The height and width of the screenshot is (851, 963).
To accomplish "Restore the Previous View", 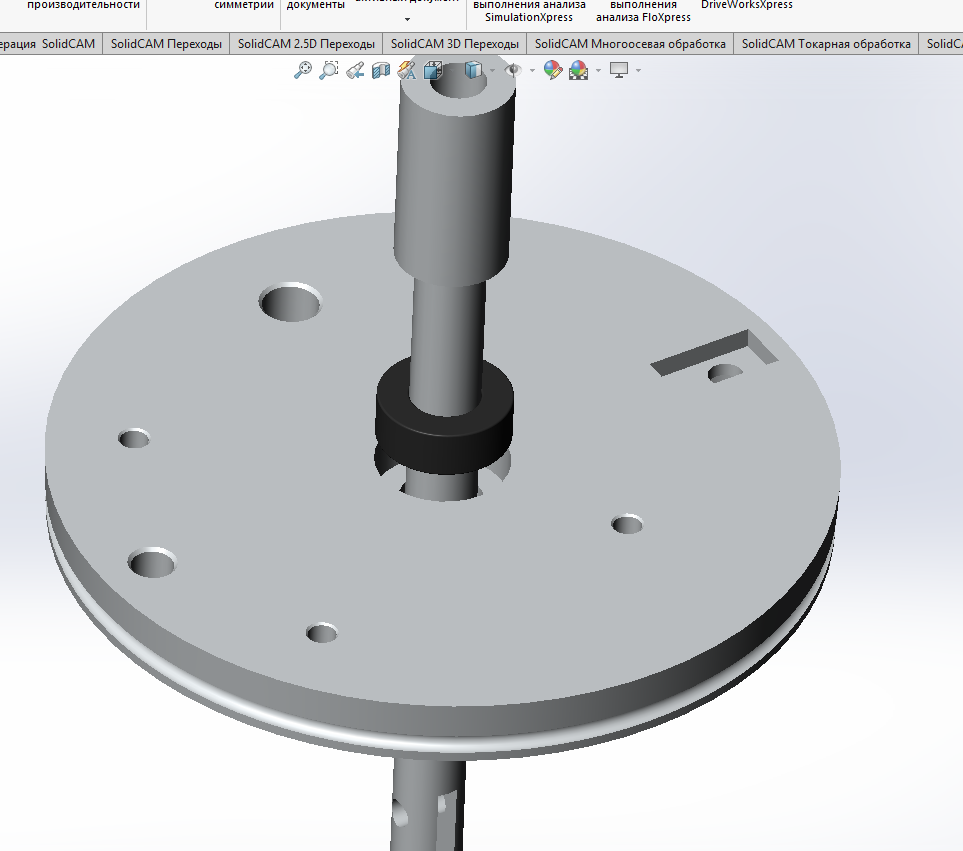I will pyautogui.click(x=355, y=70).
